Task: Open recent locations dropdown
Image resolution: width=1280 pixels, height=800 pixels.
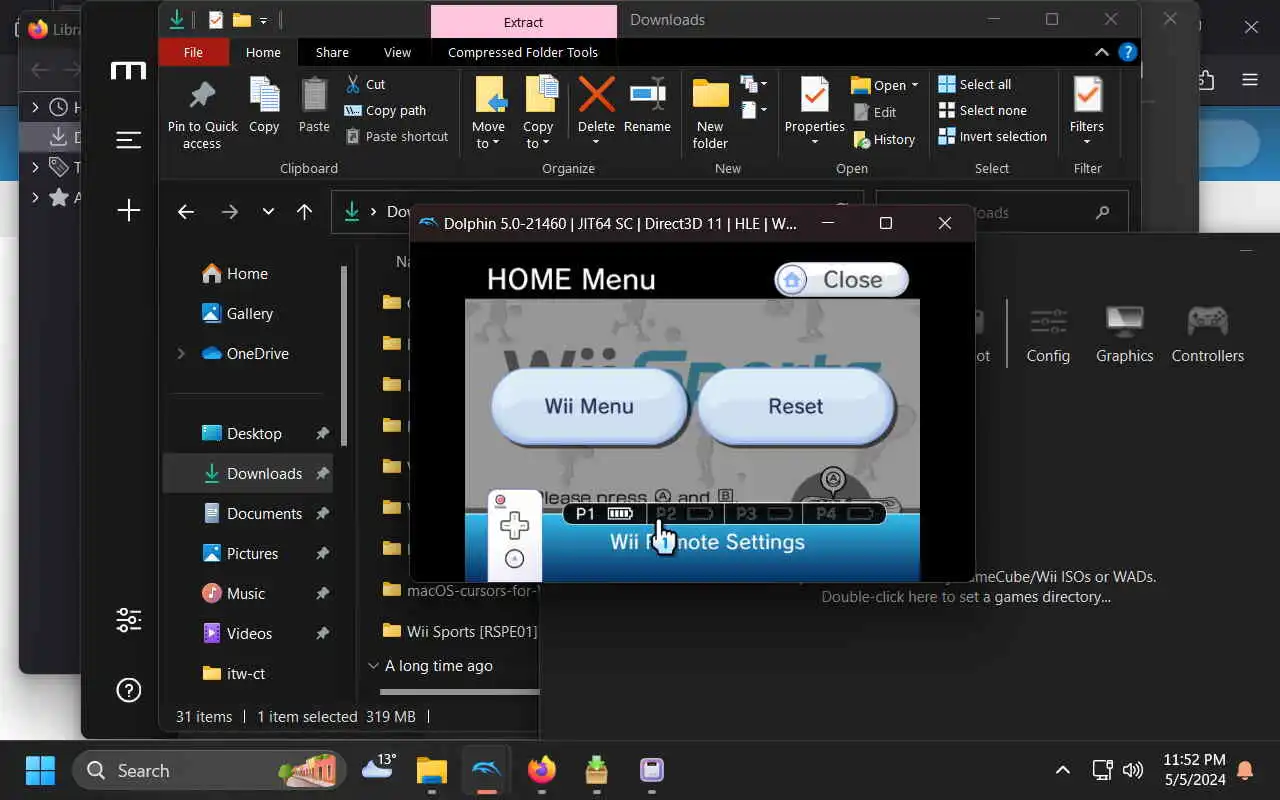Action: (268, 212)
